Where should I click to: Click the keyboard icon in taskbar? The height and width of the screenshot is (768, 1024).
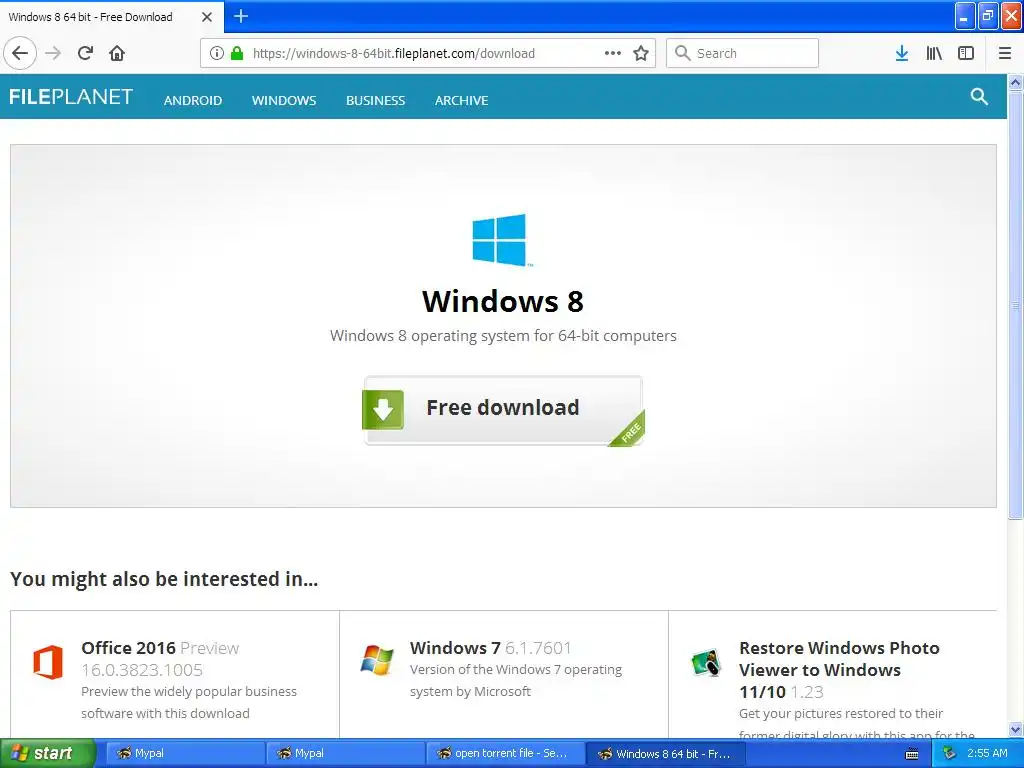pos(912,754)
